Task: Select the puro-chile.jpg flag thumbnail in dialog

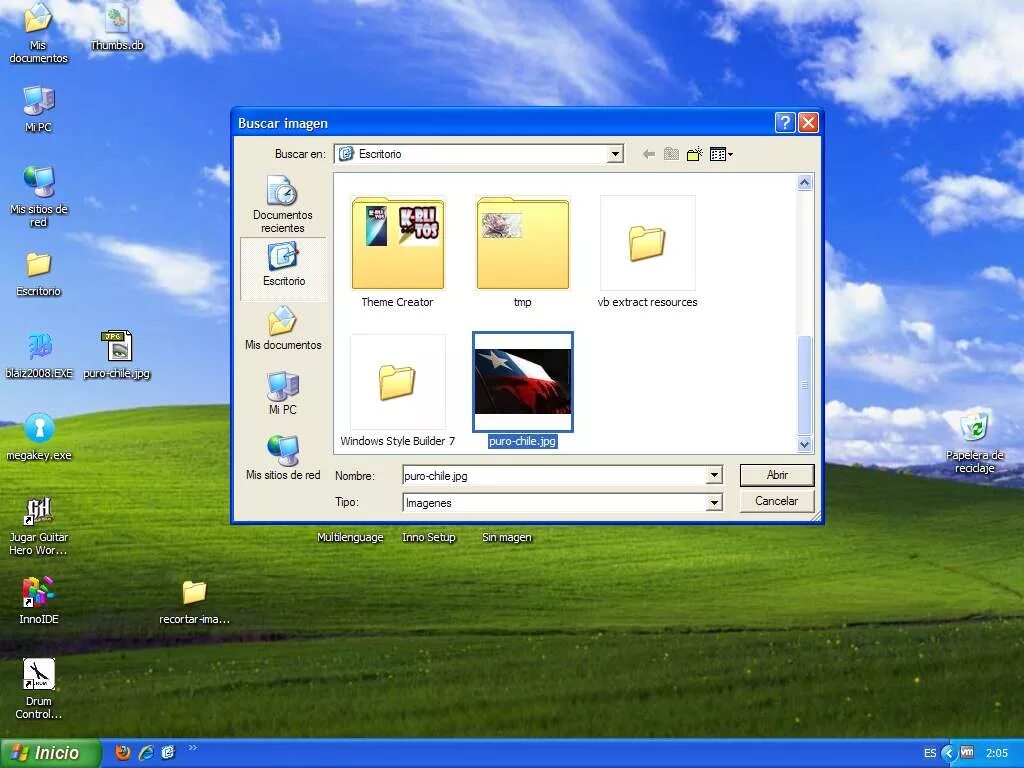Action: pyautogui.click(x=522, y=381)
